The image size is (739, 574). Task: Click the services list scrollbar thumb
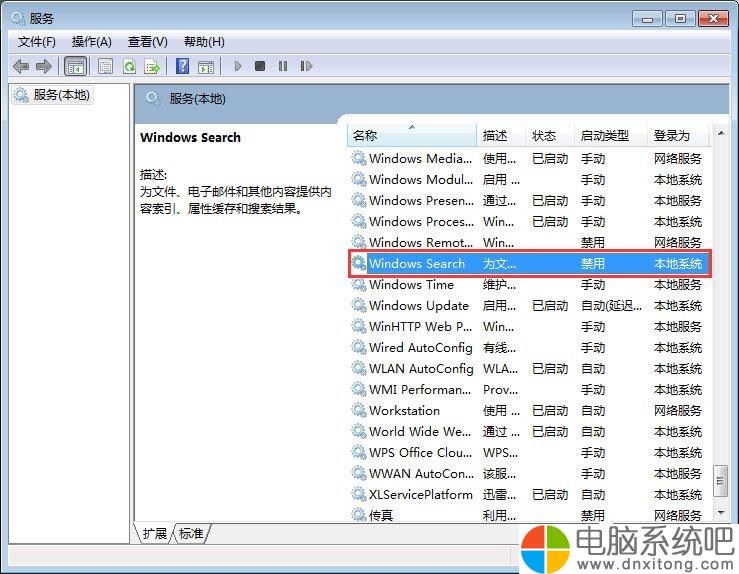click(x=721, y=481)
